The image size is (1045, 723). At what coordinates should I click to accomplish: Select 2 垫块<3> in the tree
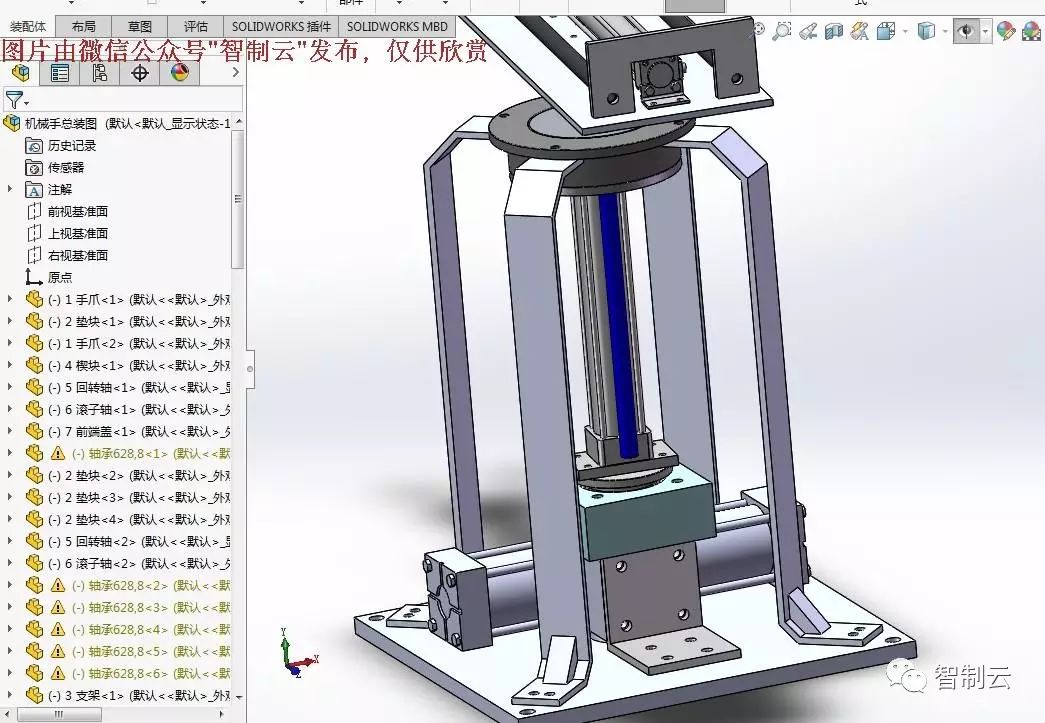point(139,498)
